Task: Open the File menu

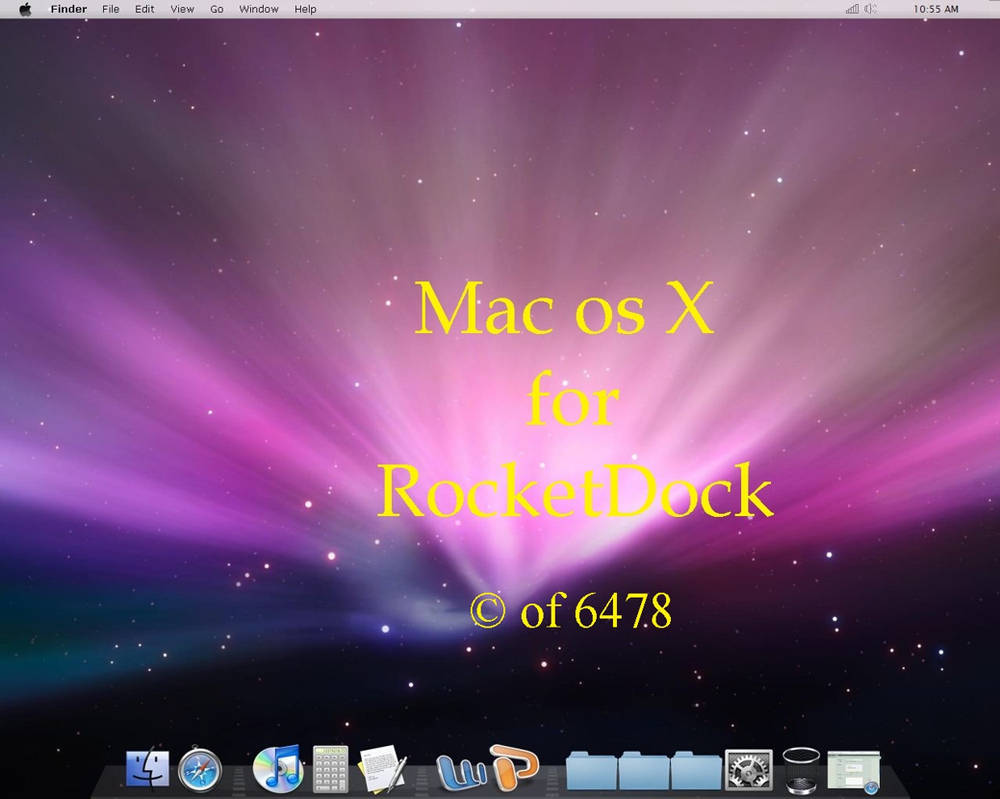Action: (x=110, y=9)
